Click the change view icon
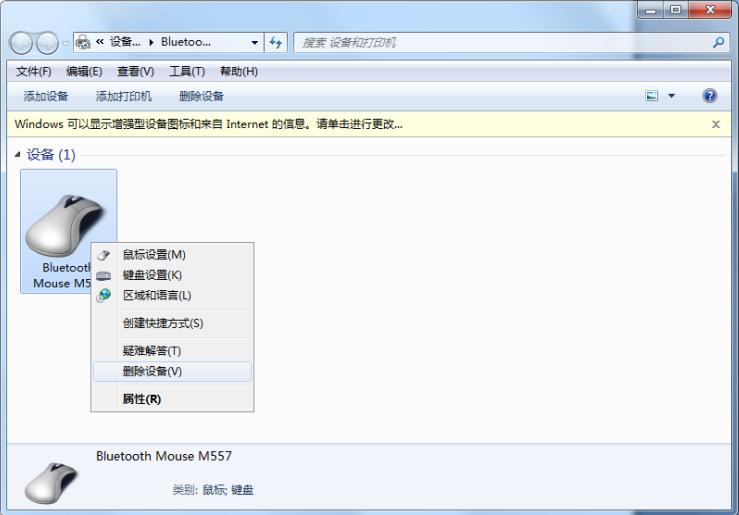 click(x=651, y=96)
